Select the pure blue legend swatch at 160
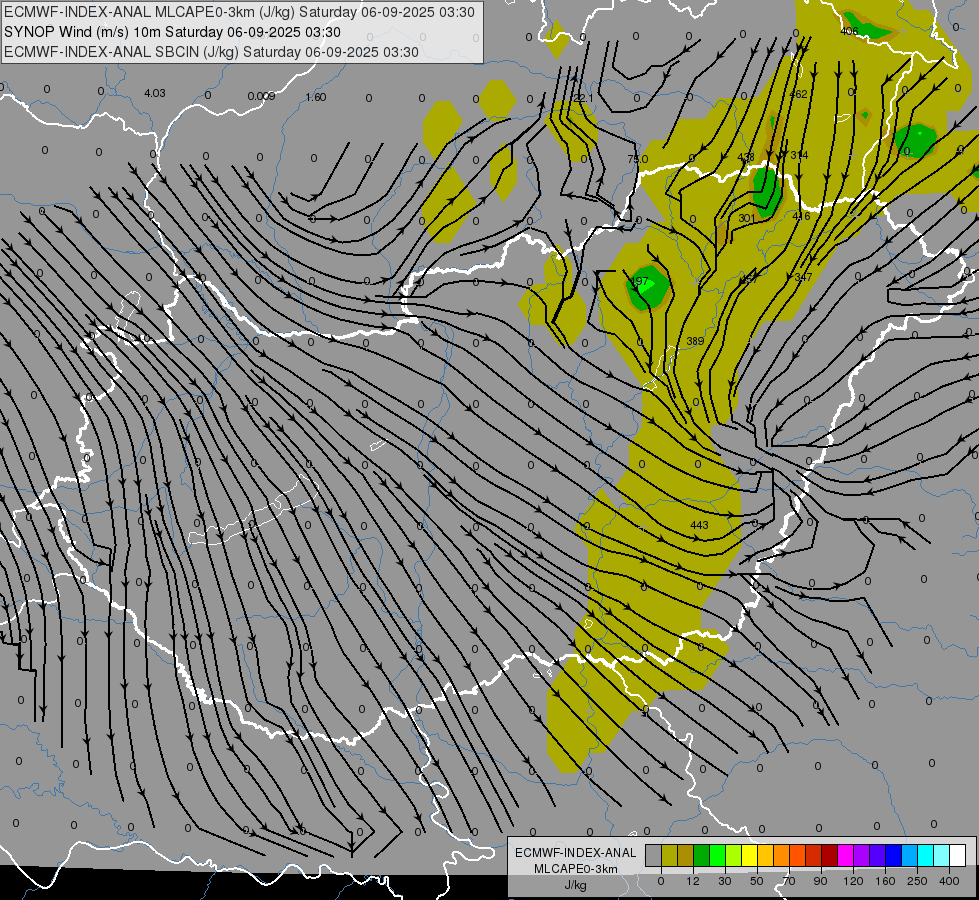This screenshot has height=900, width=979. pos(894,856)
